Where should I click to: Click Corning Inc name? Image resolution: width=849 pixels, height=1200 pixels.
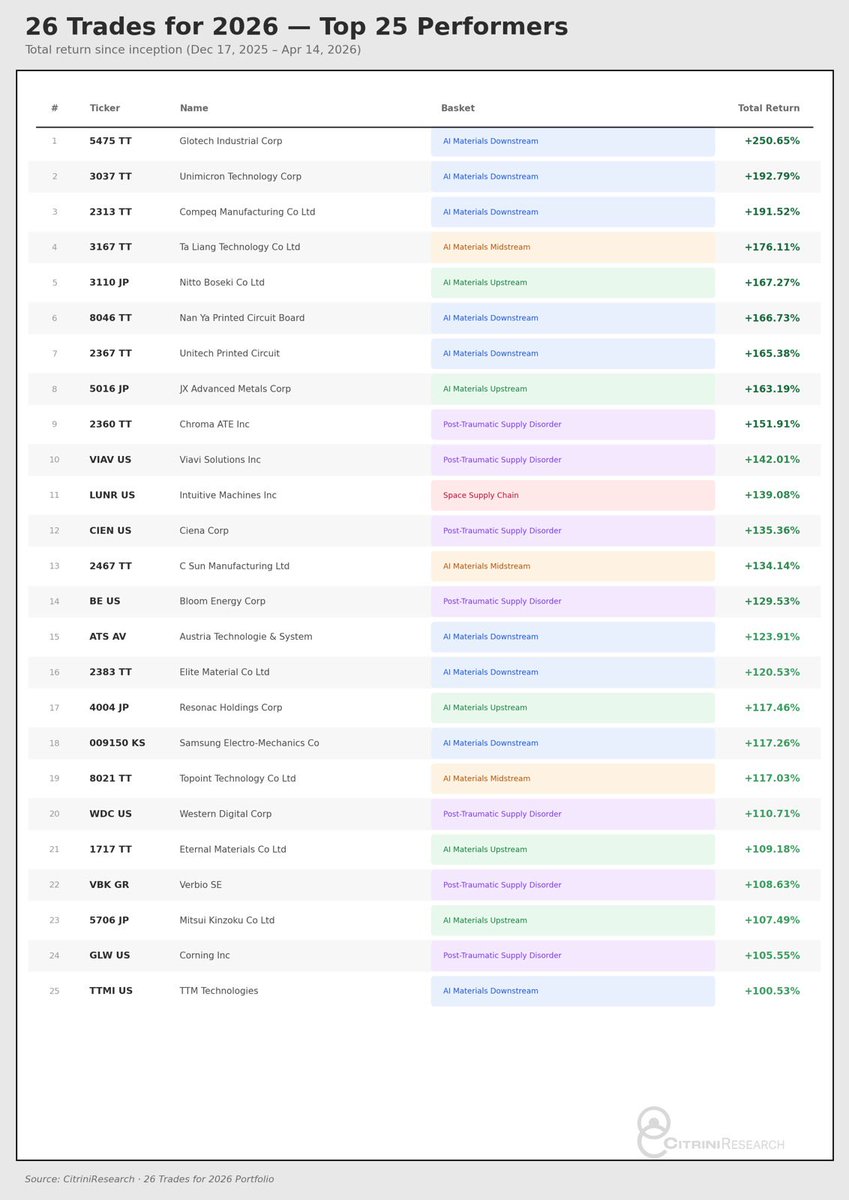point(205,956)
